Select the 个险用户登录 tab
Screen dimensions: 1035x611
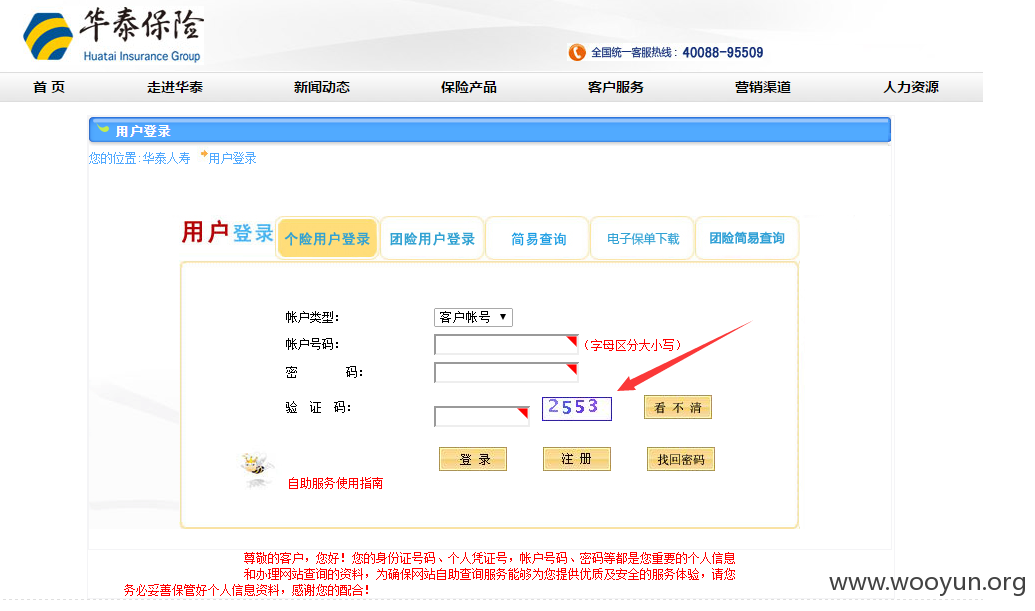tap(327, 238)
